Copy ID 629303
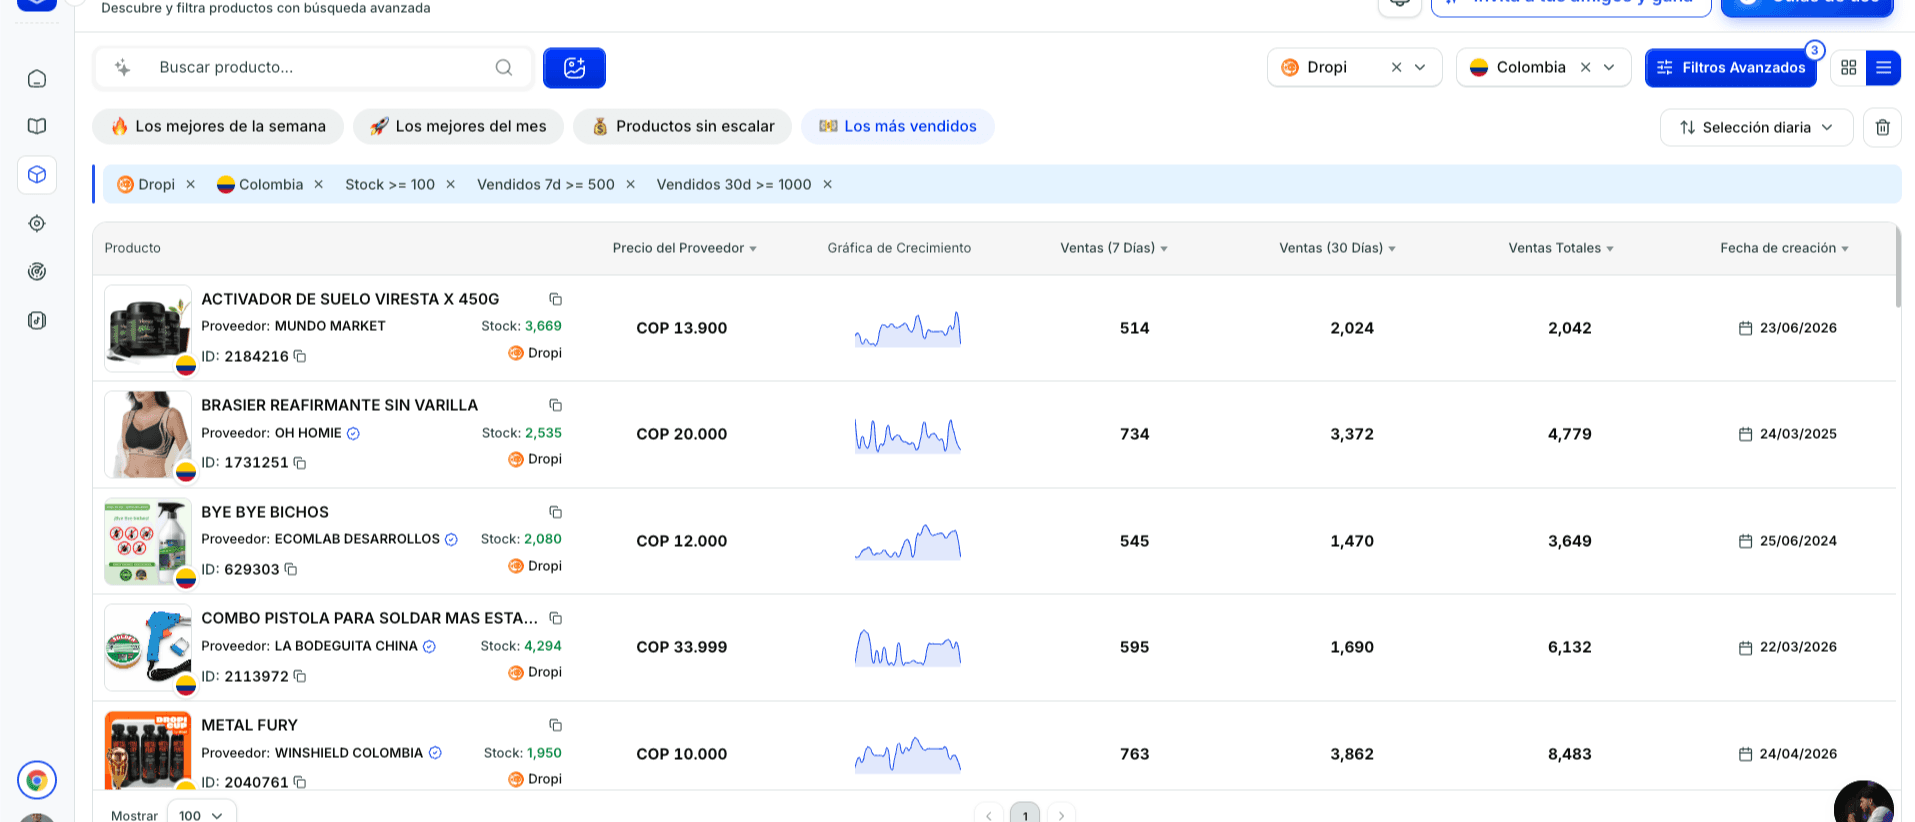 pos(291,569)
